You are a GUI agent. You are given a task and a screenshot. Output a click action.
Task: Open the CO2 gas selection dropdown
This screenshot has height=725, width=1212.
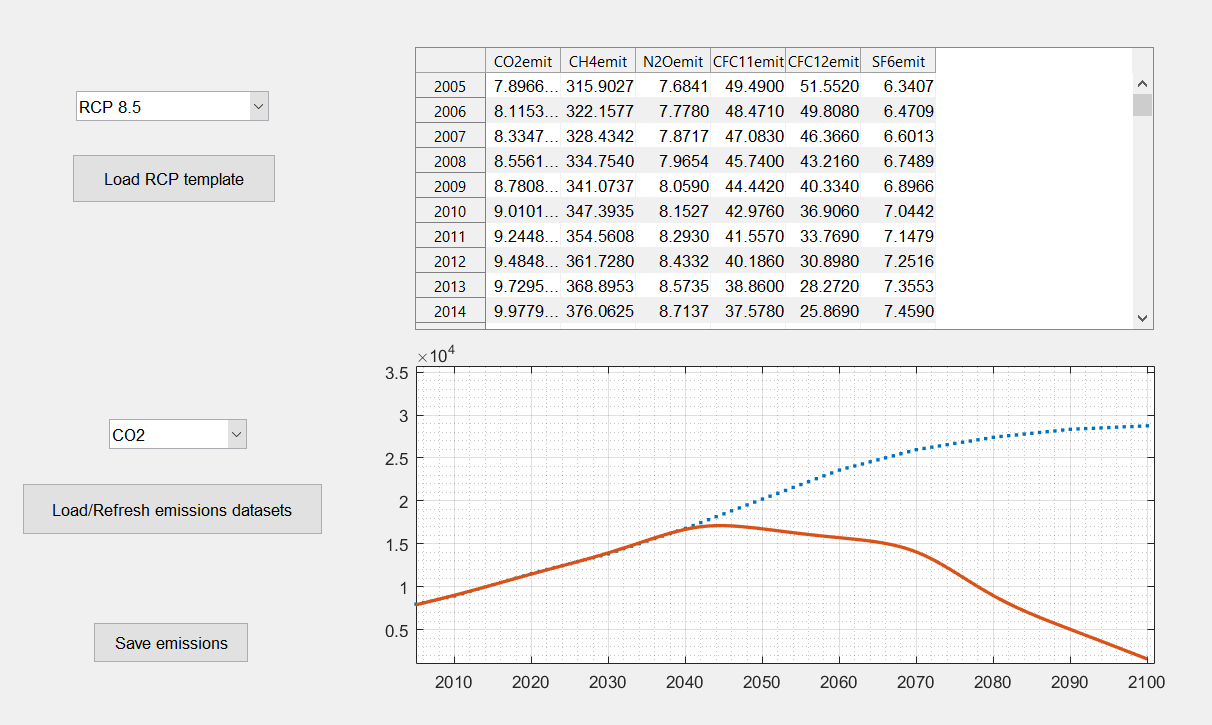178,434
